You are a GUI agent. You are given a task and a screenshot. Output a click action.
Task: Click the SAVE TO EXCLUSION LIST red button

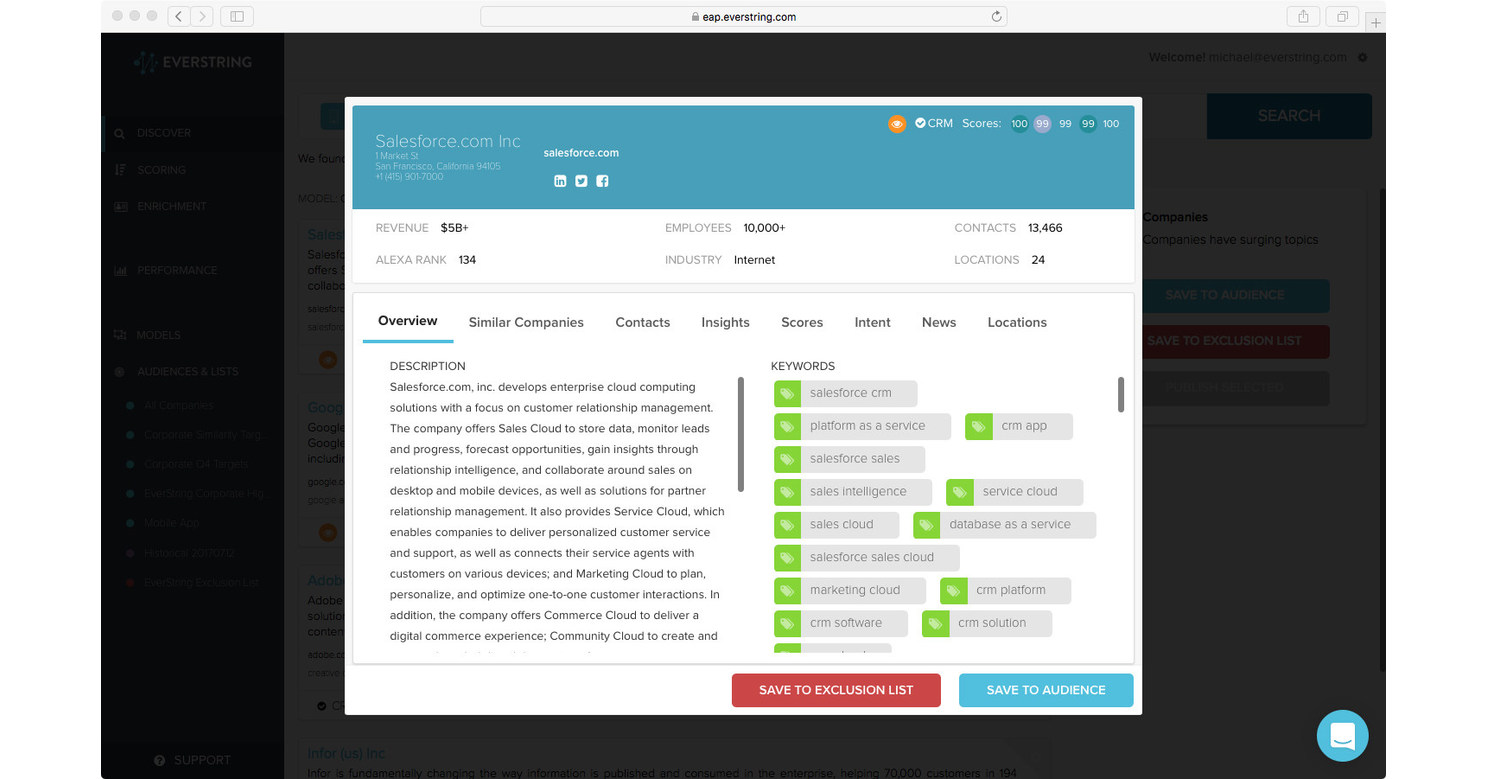tap(836, 690)
